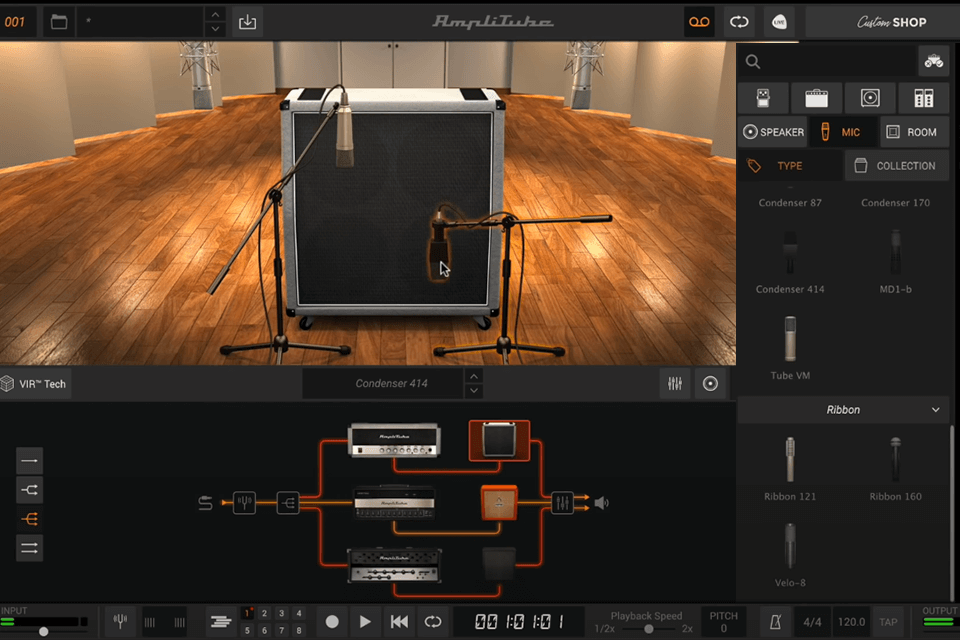The image size is (960, 640).
Task: Open the mixer icon at chain output
Action: (x=561, y=503)
